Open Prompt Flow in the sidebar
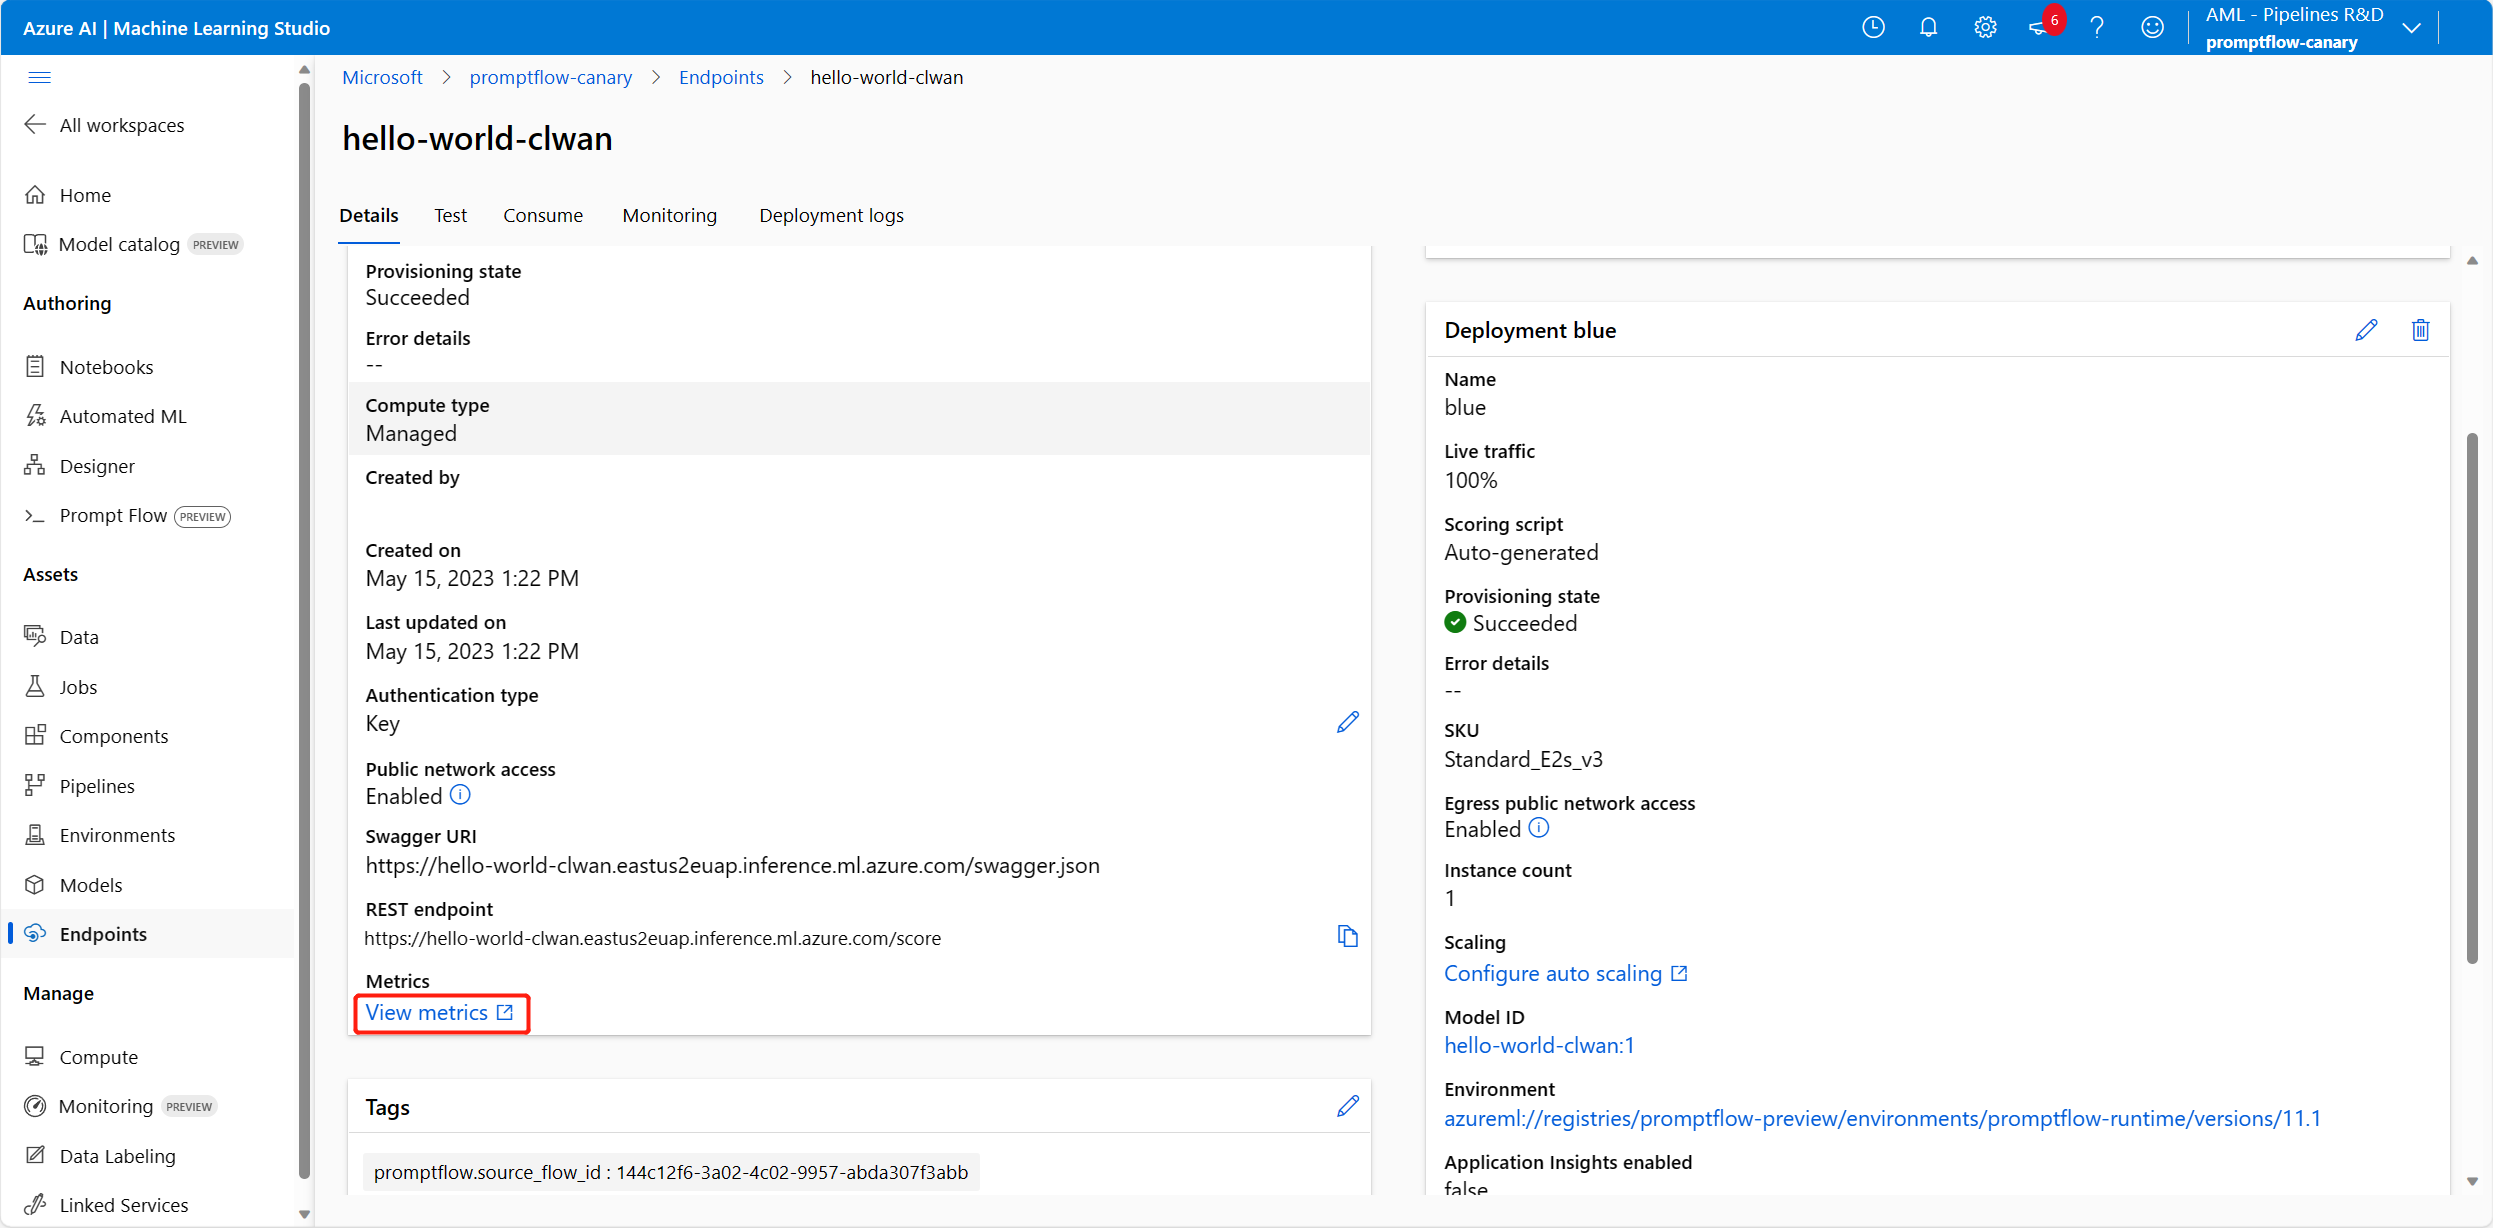The width and height of the screenshot is (2493, 1228). 113,516
